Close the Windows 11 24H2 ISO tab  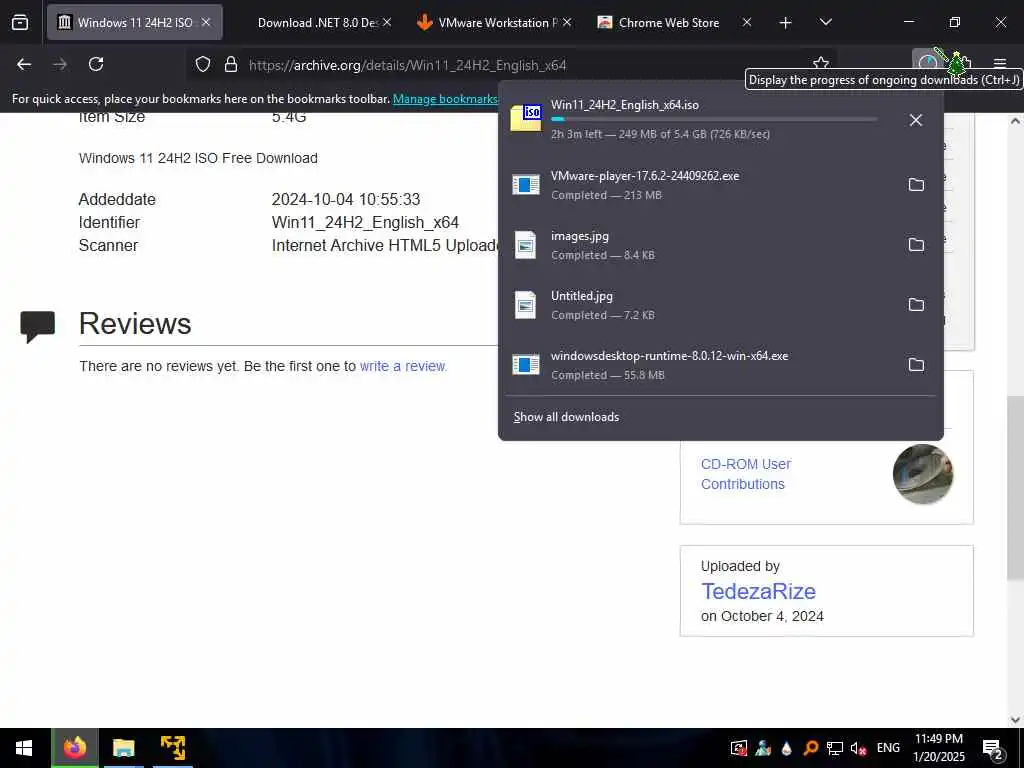click(206, 22)
